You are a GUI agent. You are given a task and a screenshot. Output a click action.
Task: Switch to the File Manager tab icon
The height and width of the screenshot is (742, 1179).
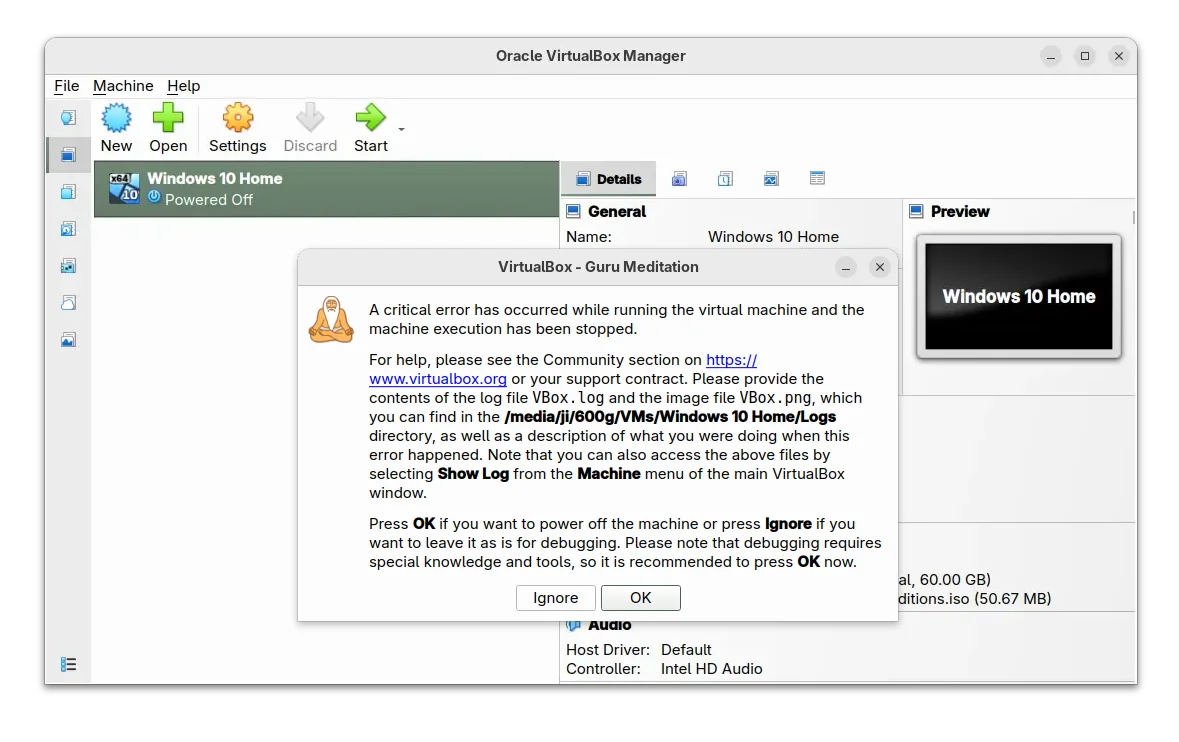tap(817, 178)
